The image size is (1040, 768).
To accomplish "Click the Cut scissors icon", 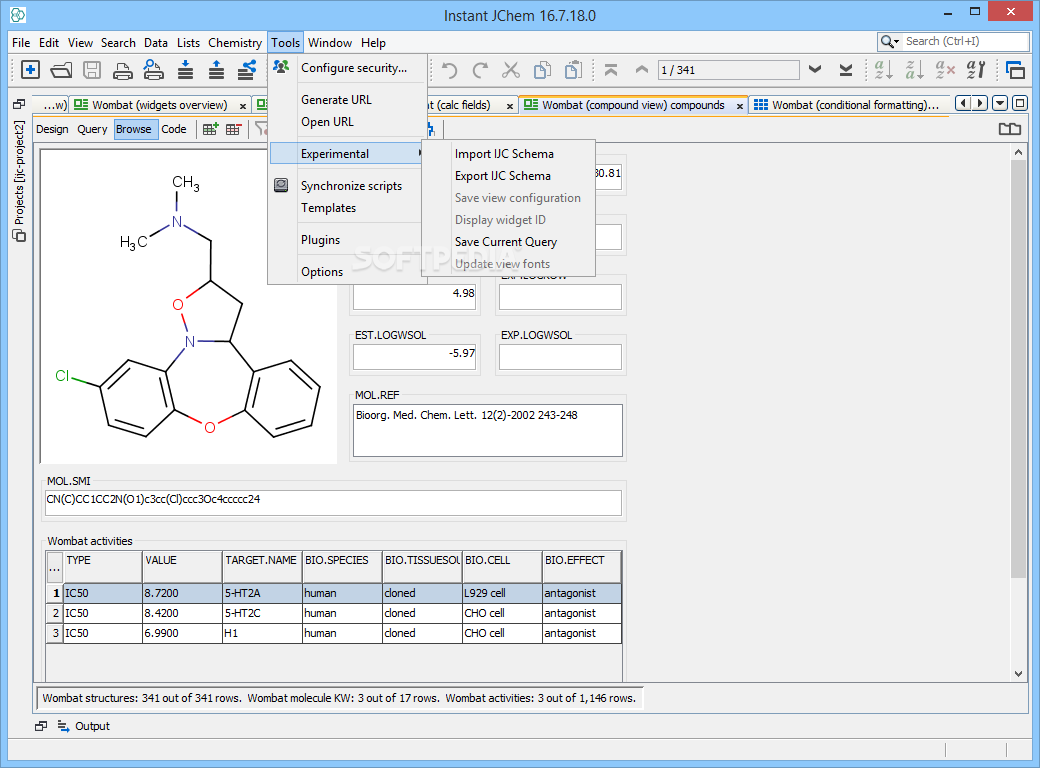I will [511, 70].
